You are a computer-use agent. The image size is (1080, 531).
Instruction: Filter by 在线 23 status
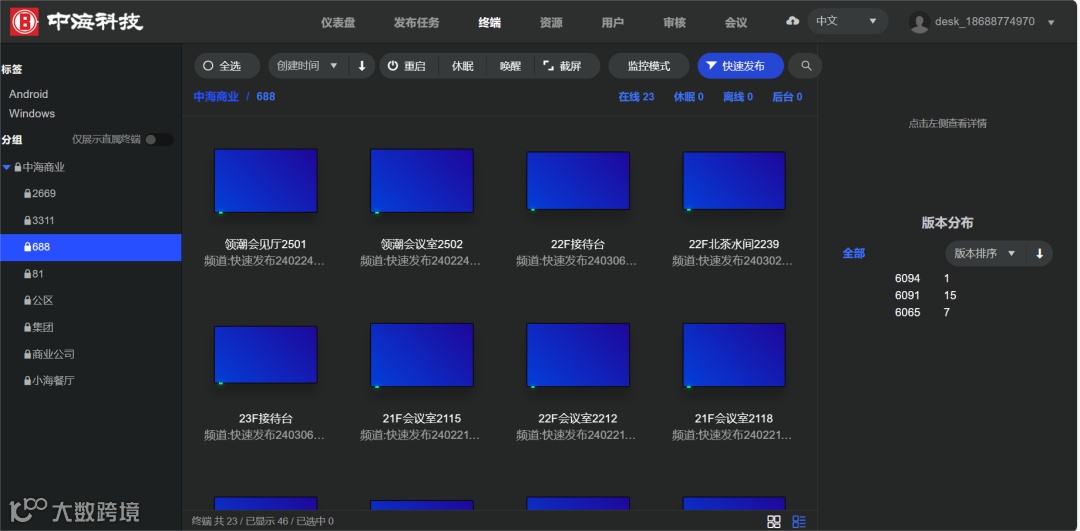tap(636, 97)
